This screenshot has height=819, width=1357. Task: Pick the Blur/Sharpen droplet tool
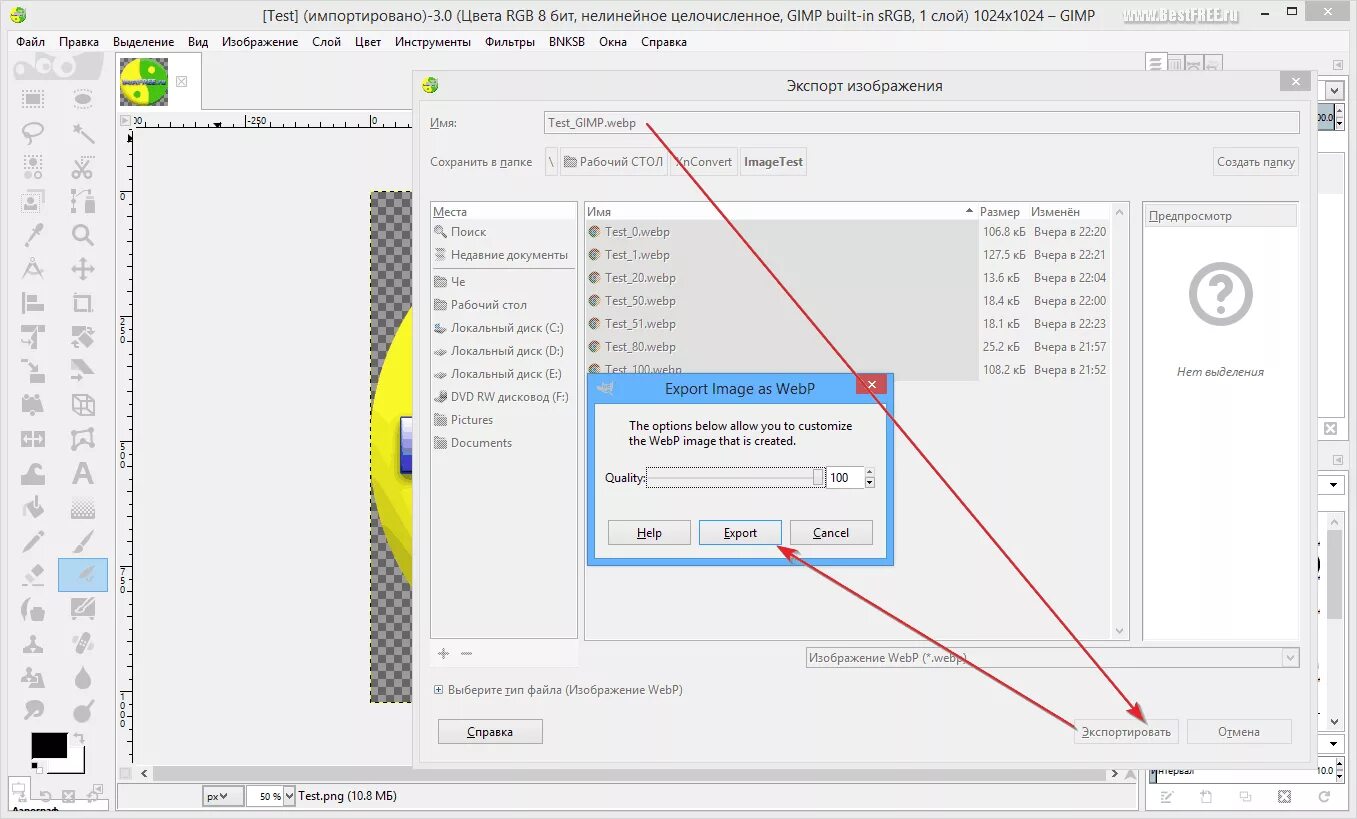83,677
